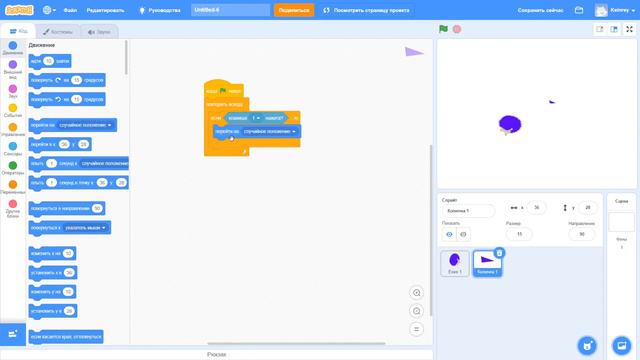Switch to the Звуки tab
Screen dimensions: 640x360
tap(99, 32)
